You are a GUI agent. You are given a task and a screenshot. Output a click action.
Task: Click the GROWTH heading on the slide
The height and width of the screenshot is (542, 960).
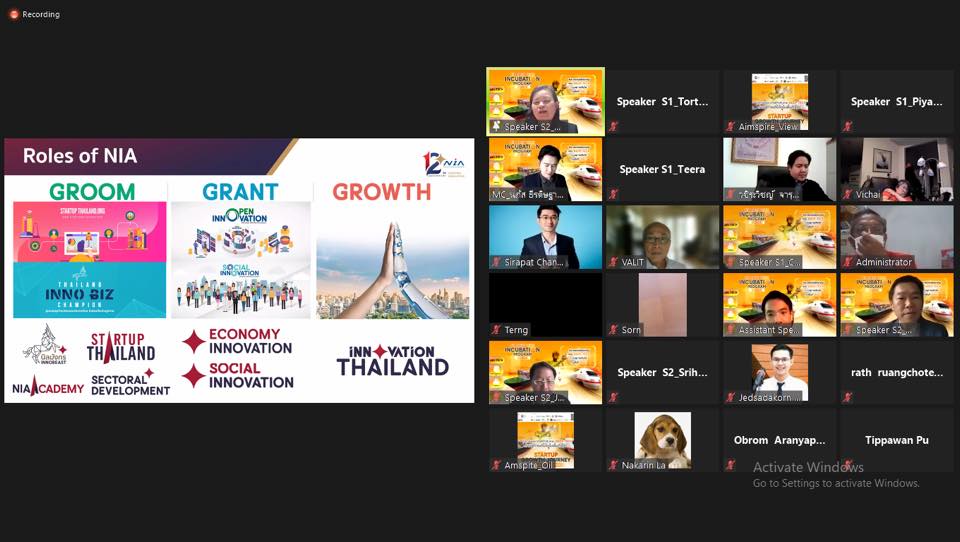tap(381, 192)
